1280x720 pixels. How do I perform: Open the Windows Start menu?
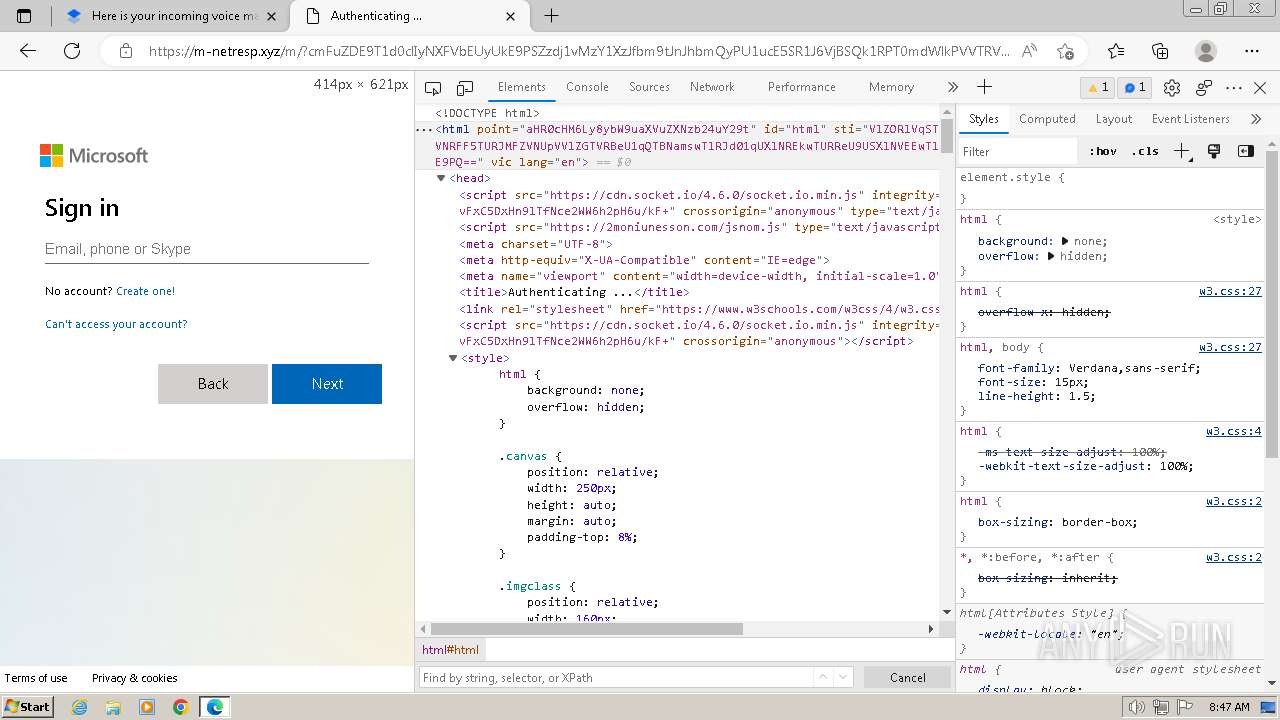[27, 707]
